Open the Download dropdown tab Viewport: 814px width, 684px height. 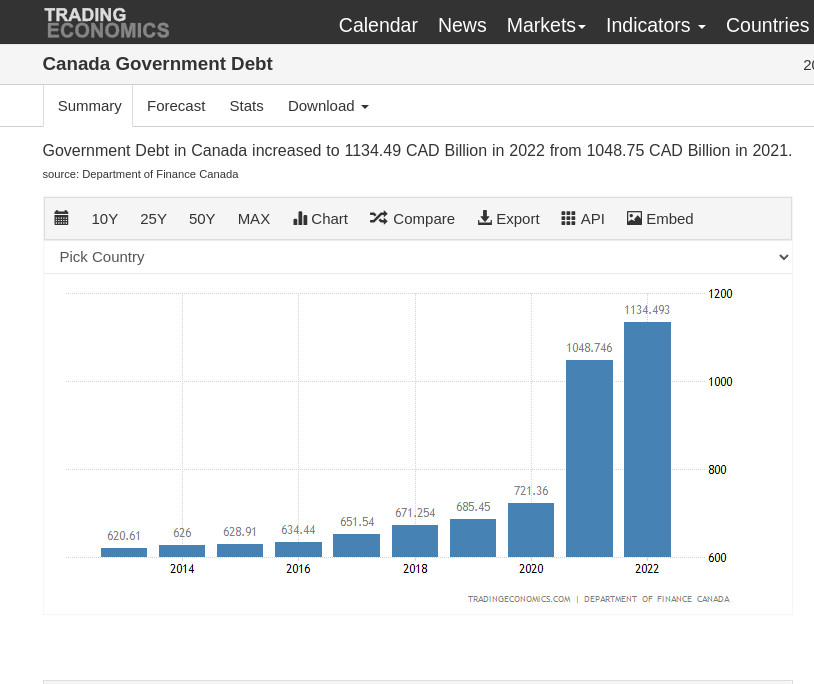(x=328, y=106)
